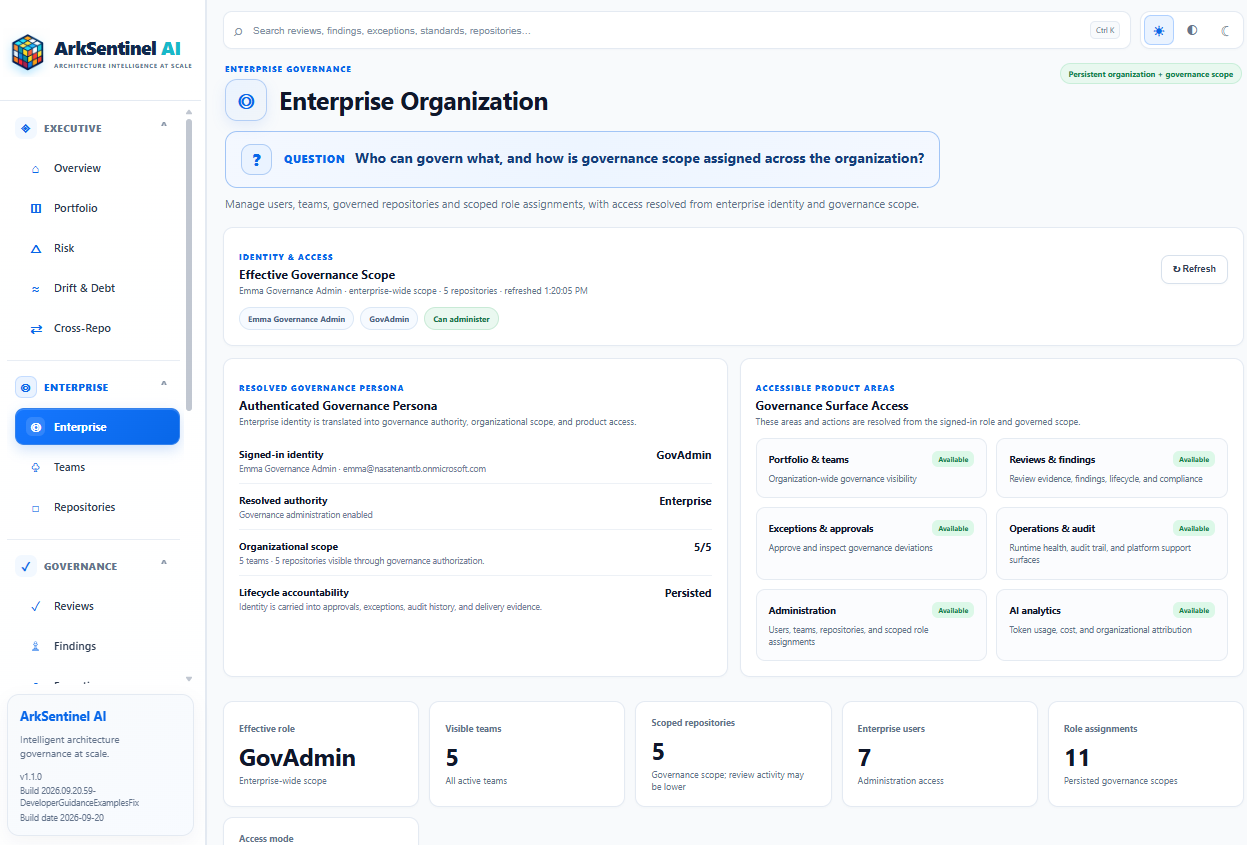Click the v1.1.0 version text
The height and width of the screenshot is (845, 1247).
coord(33,776)
